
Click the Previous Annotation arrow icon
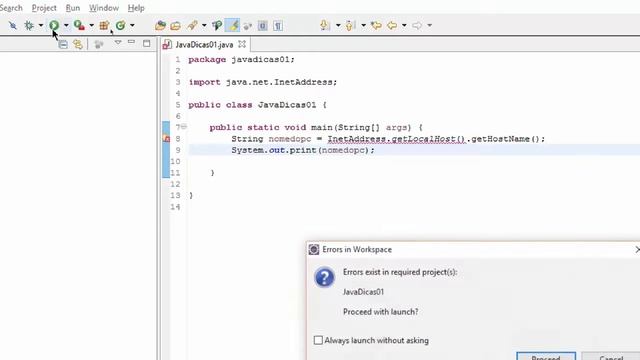point(350,25)
